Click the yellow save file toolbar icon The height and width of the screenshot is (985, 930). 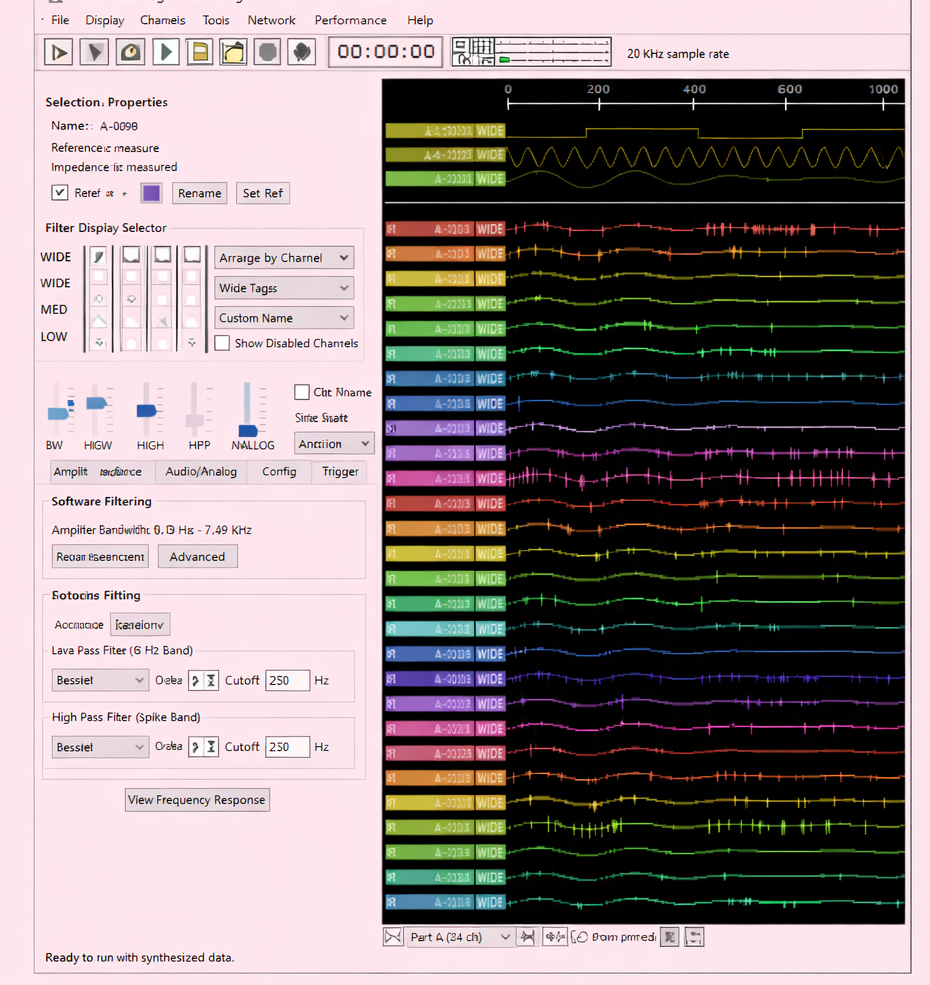(x=199, y=52)
